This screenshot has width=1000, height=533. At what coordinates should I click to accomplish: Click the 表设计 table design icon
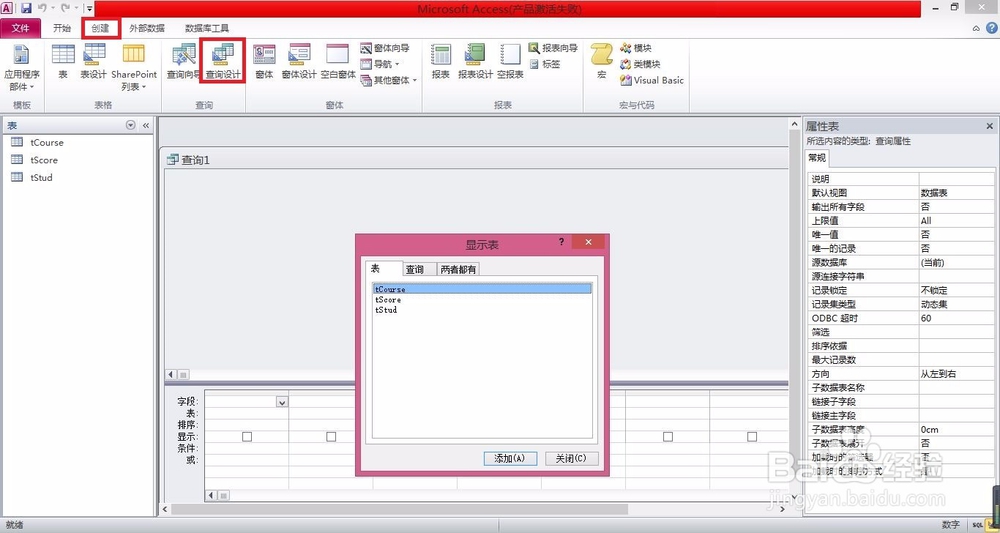coord(94,62)
